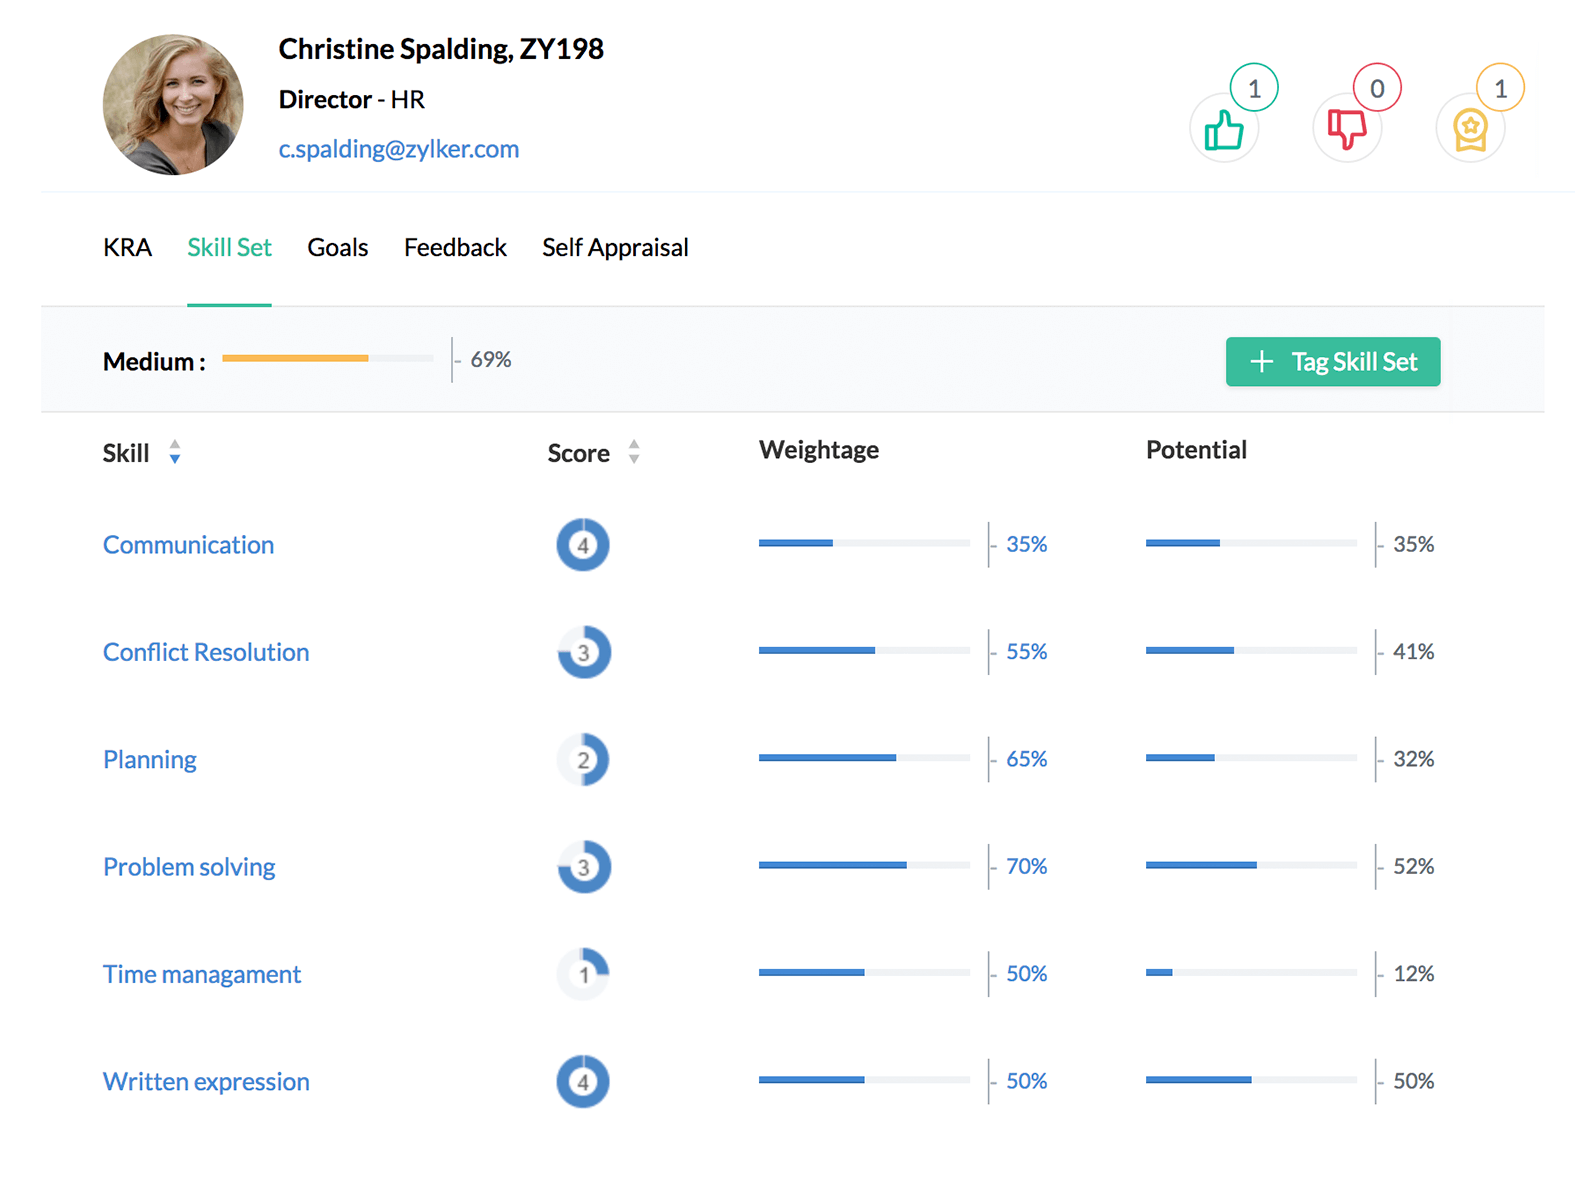Switch to the KRA tab
1575x1180 pixels.
click(x=127, y=247)
